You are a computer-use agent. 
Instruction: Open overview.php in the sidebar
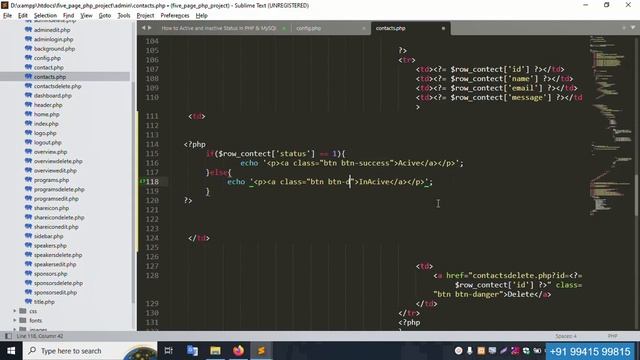tap(50, 152)
